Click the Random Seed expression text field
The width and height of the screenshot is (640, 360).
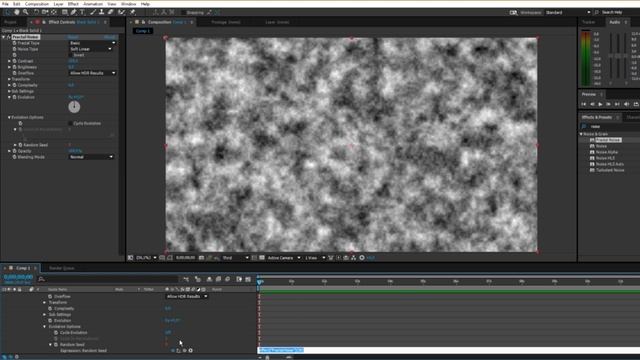(449, 350)
